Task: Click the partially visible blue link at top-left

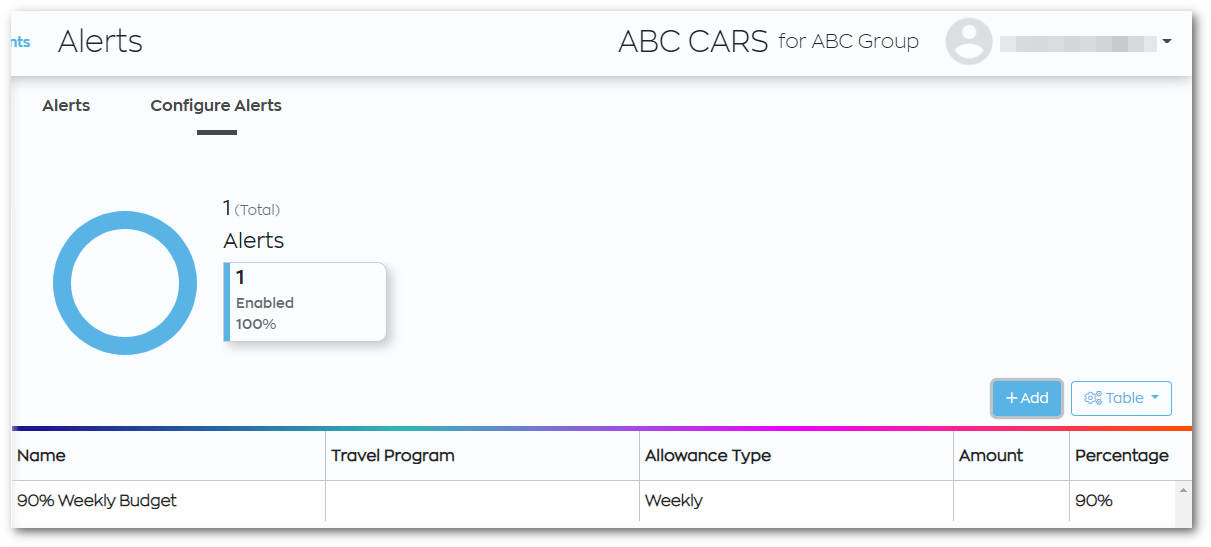Action: [x=20, y=42]
